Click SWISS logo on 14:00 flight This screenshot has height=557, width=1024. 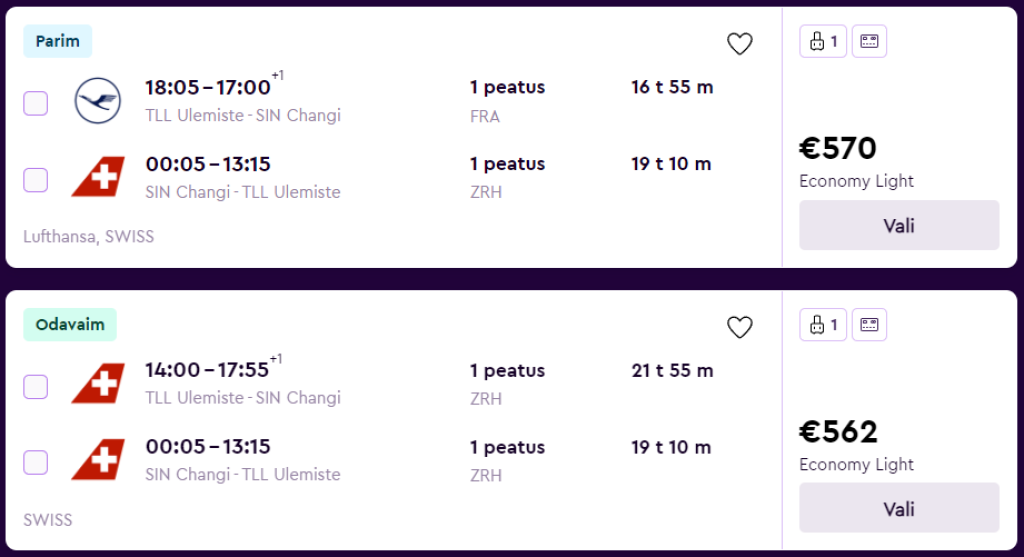(97, 383)
